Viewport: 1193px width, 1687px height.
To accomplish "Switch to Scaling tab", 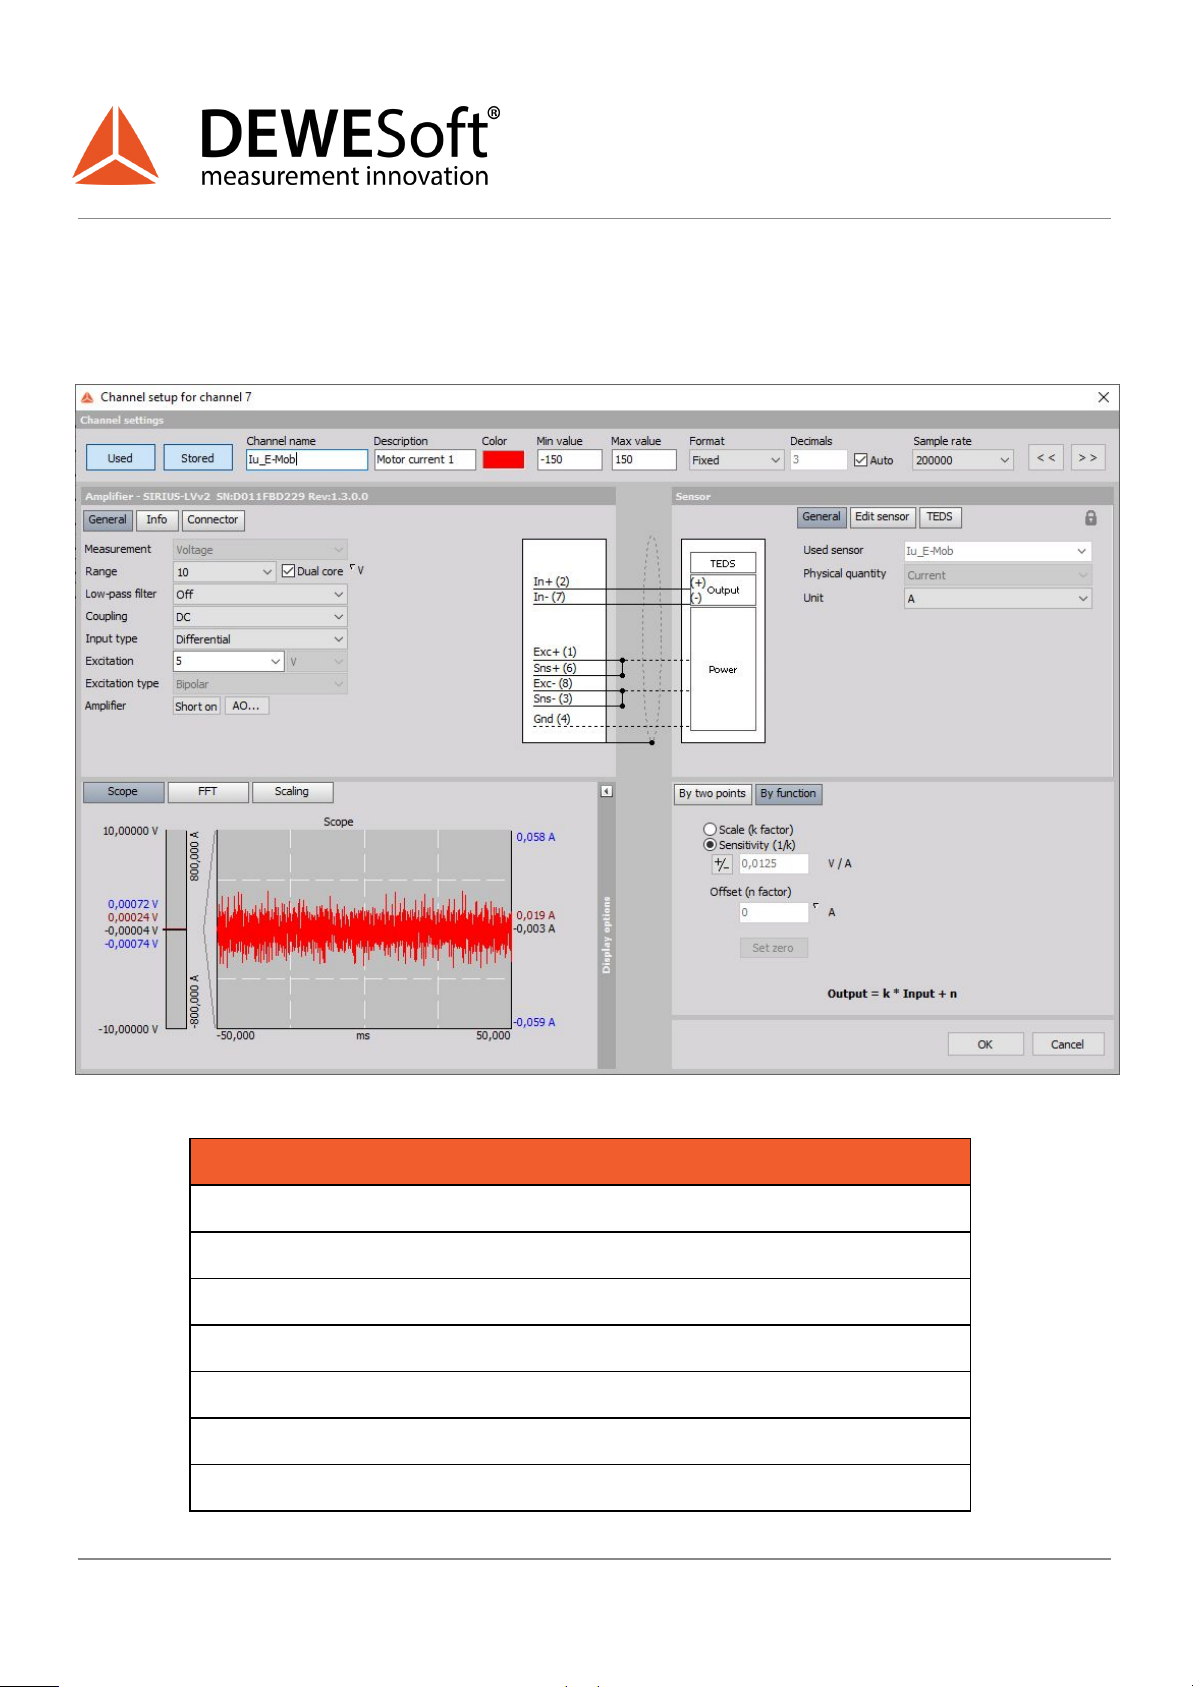I will pyautogui.click(x=292, y=792).
